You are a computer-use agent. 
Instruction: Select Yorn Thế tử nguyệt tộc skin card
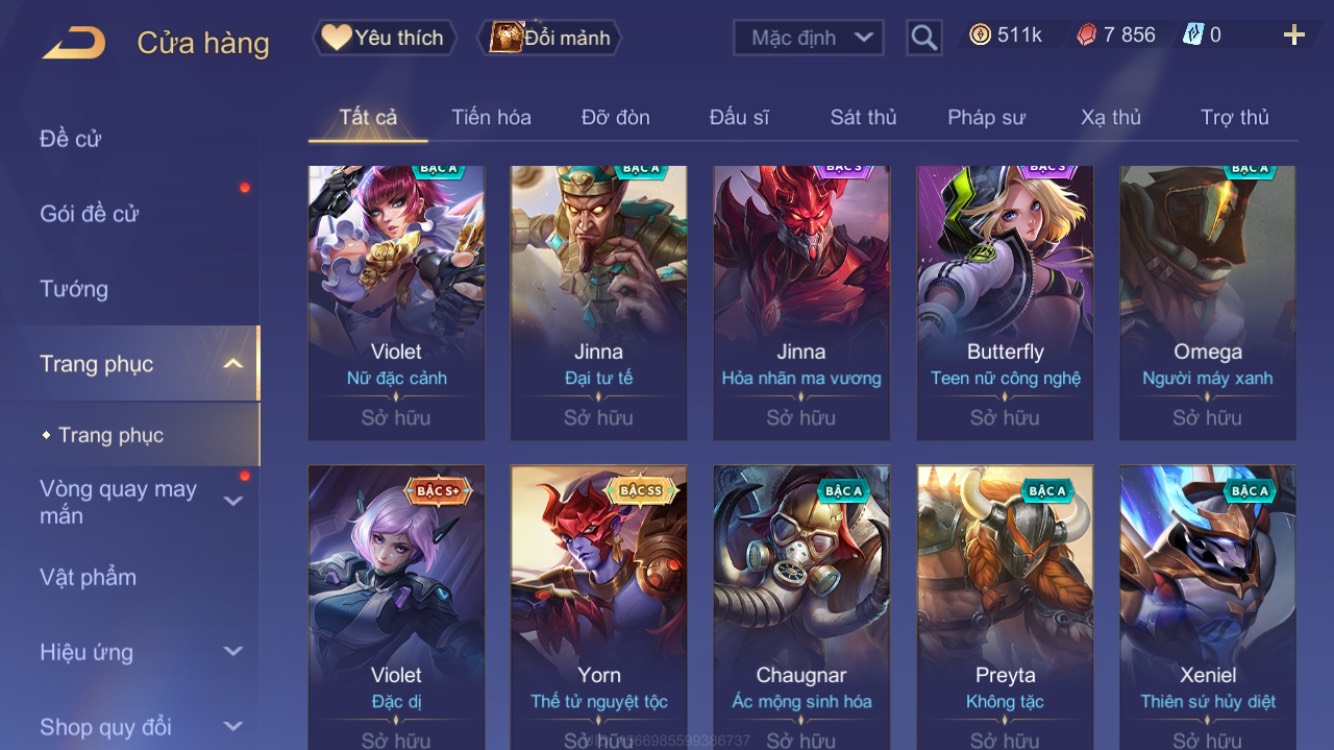click(x=599, y=607)
